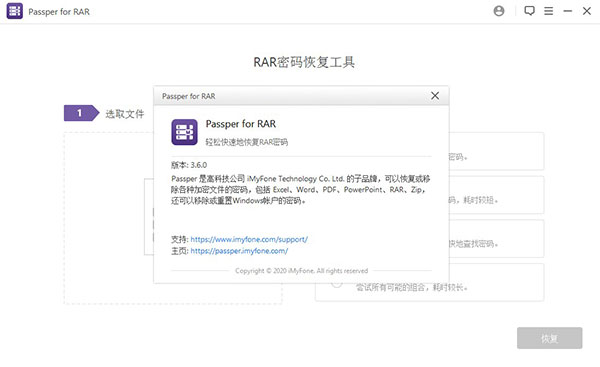This screenshot has width=600, height=367.
Task: Minimize the Passper for RAR window
Action: [567, 11]
